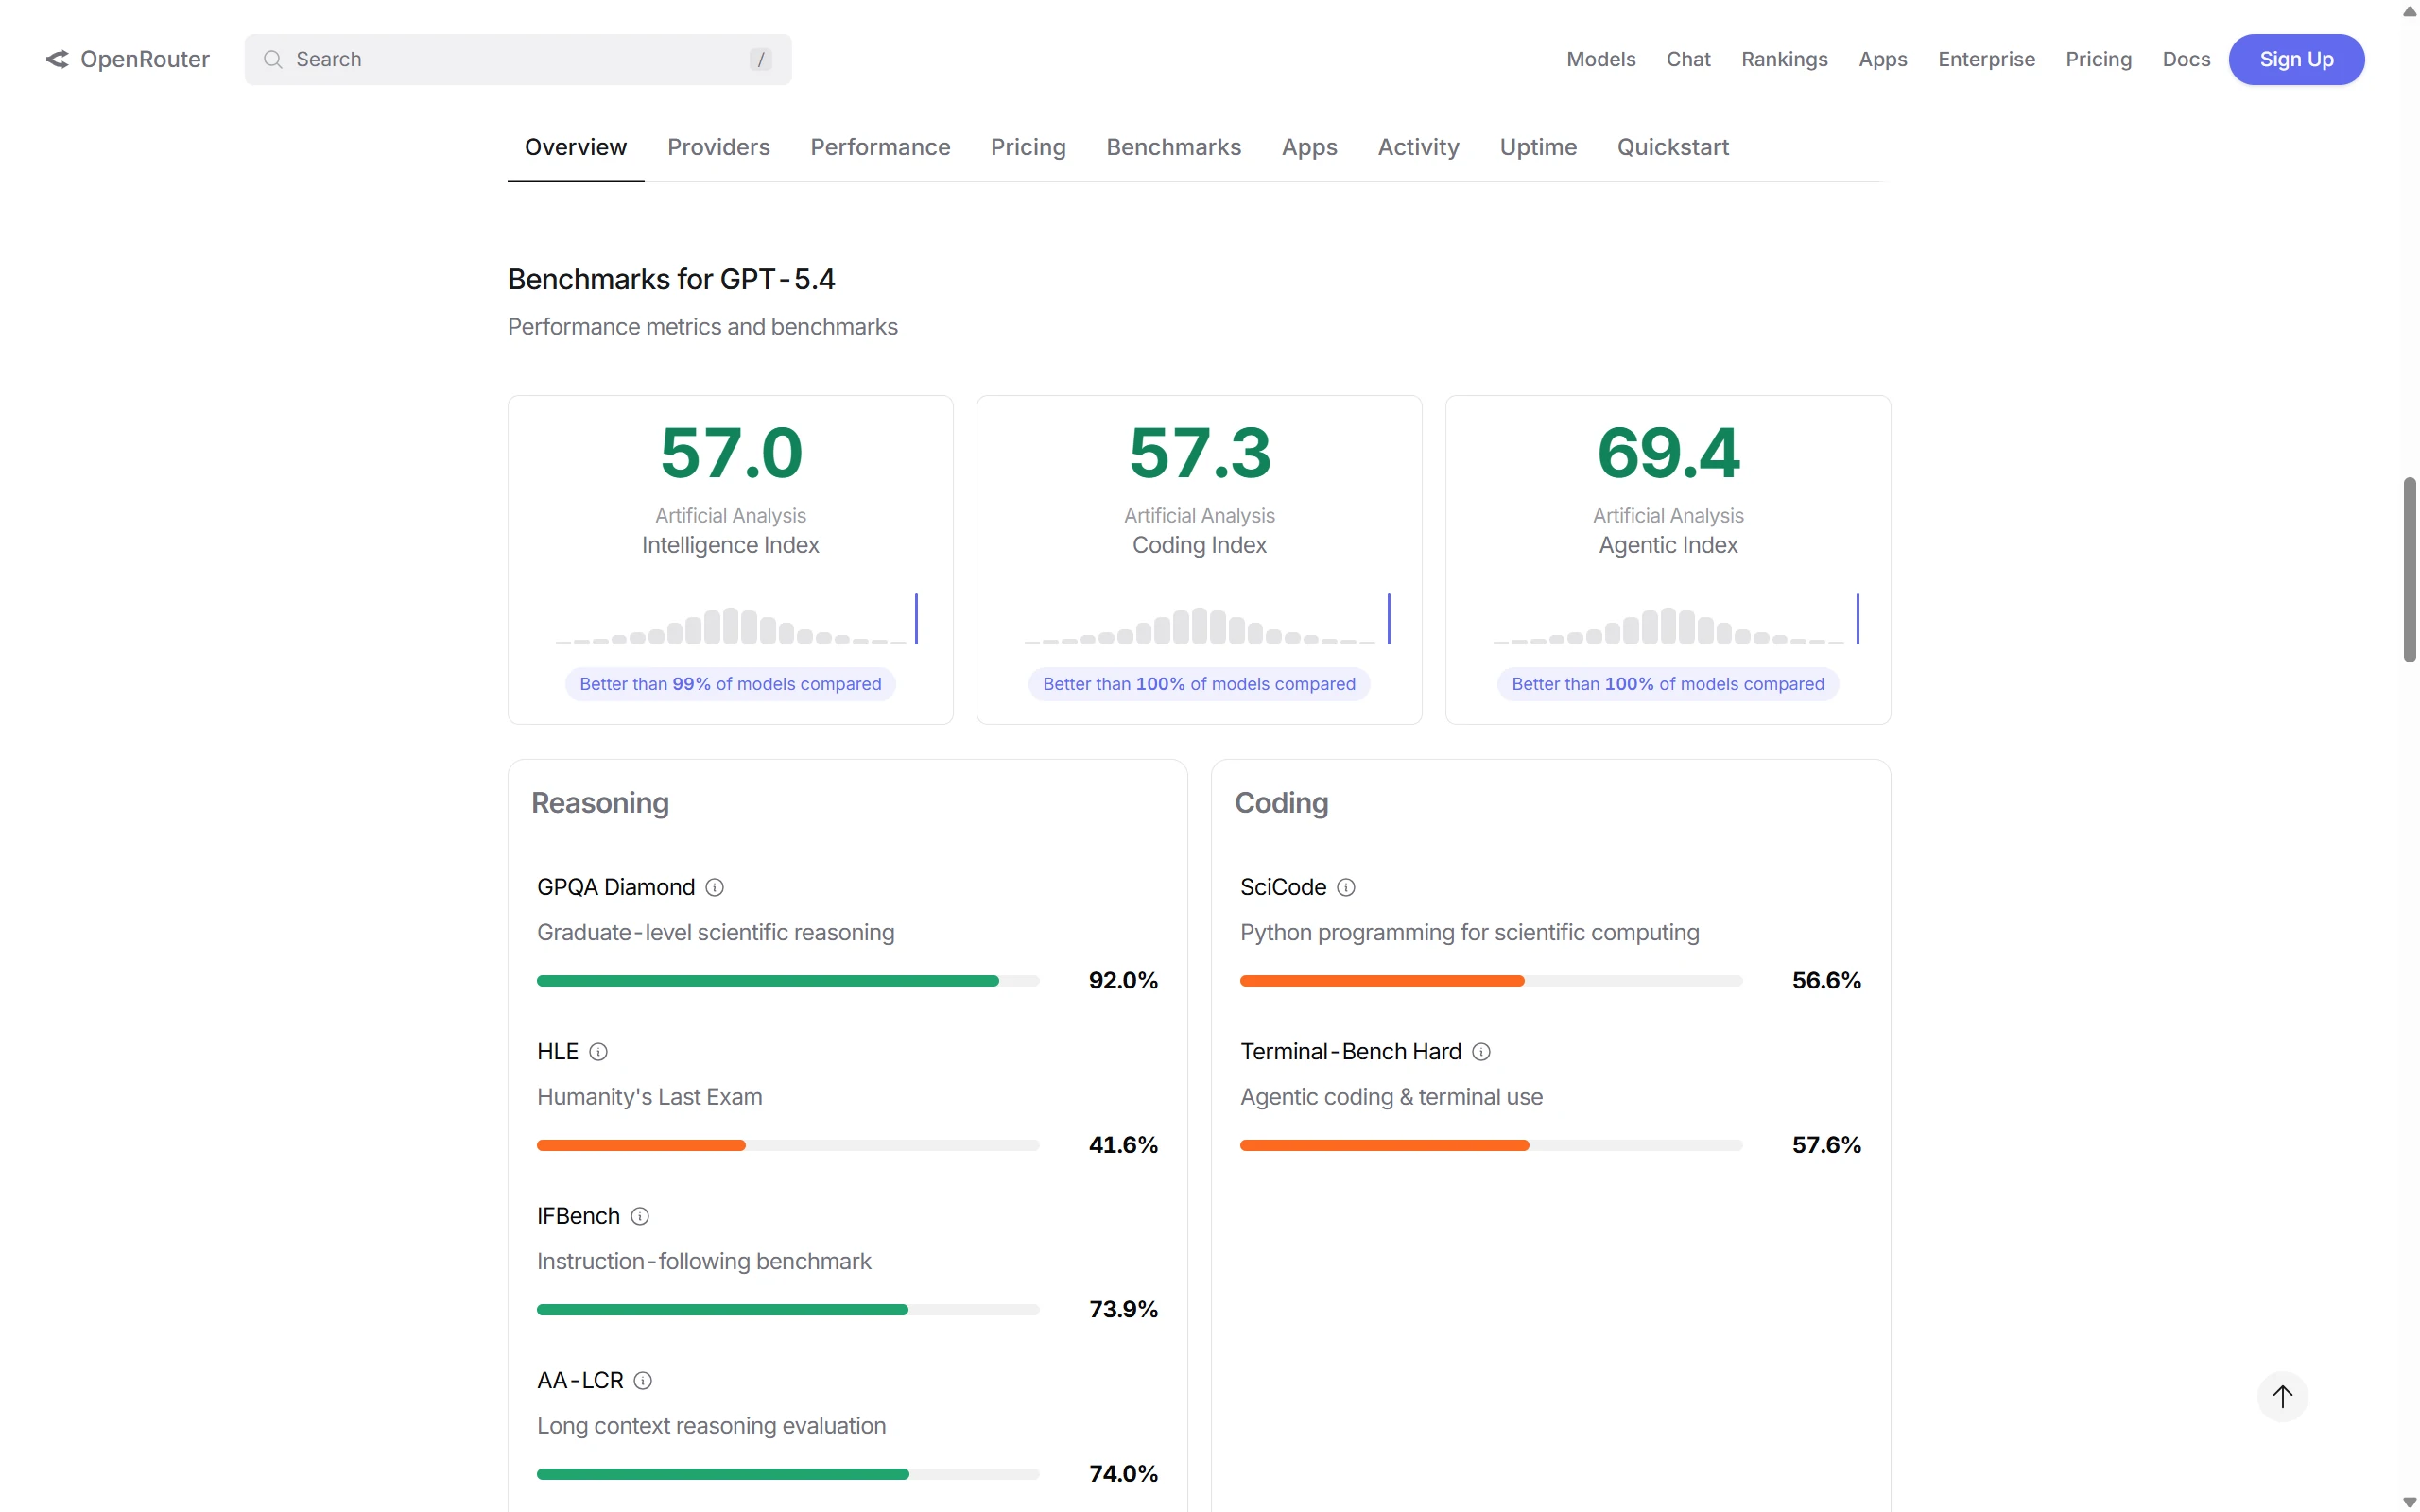Select the Quickstart tab
Screen dimensions: 2420x1512
click(x=1672, y=147)
